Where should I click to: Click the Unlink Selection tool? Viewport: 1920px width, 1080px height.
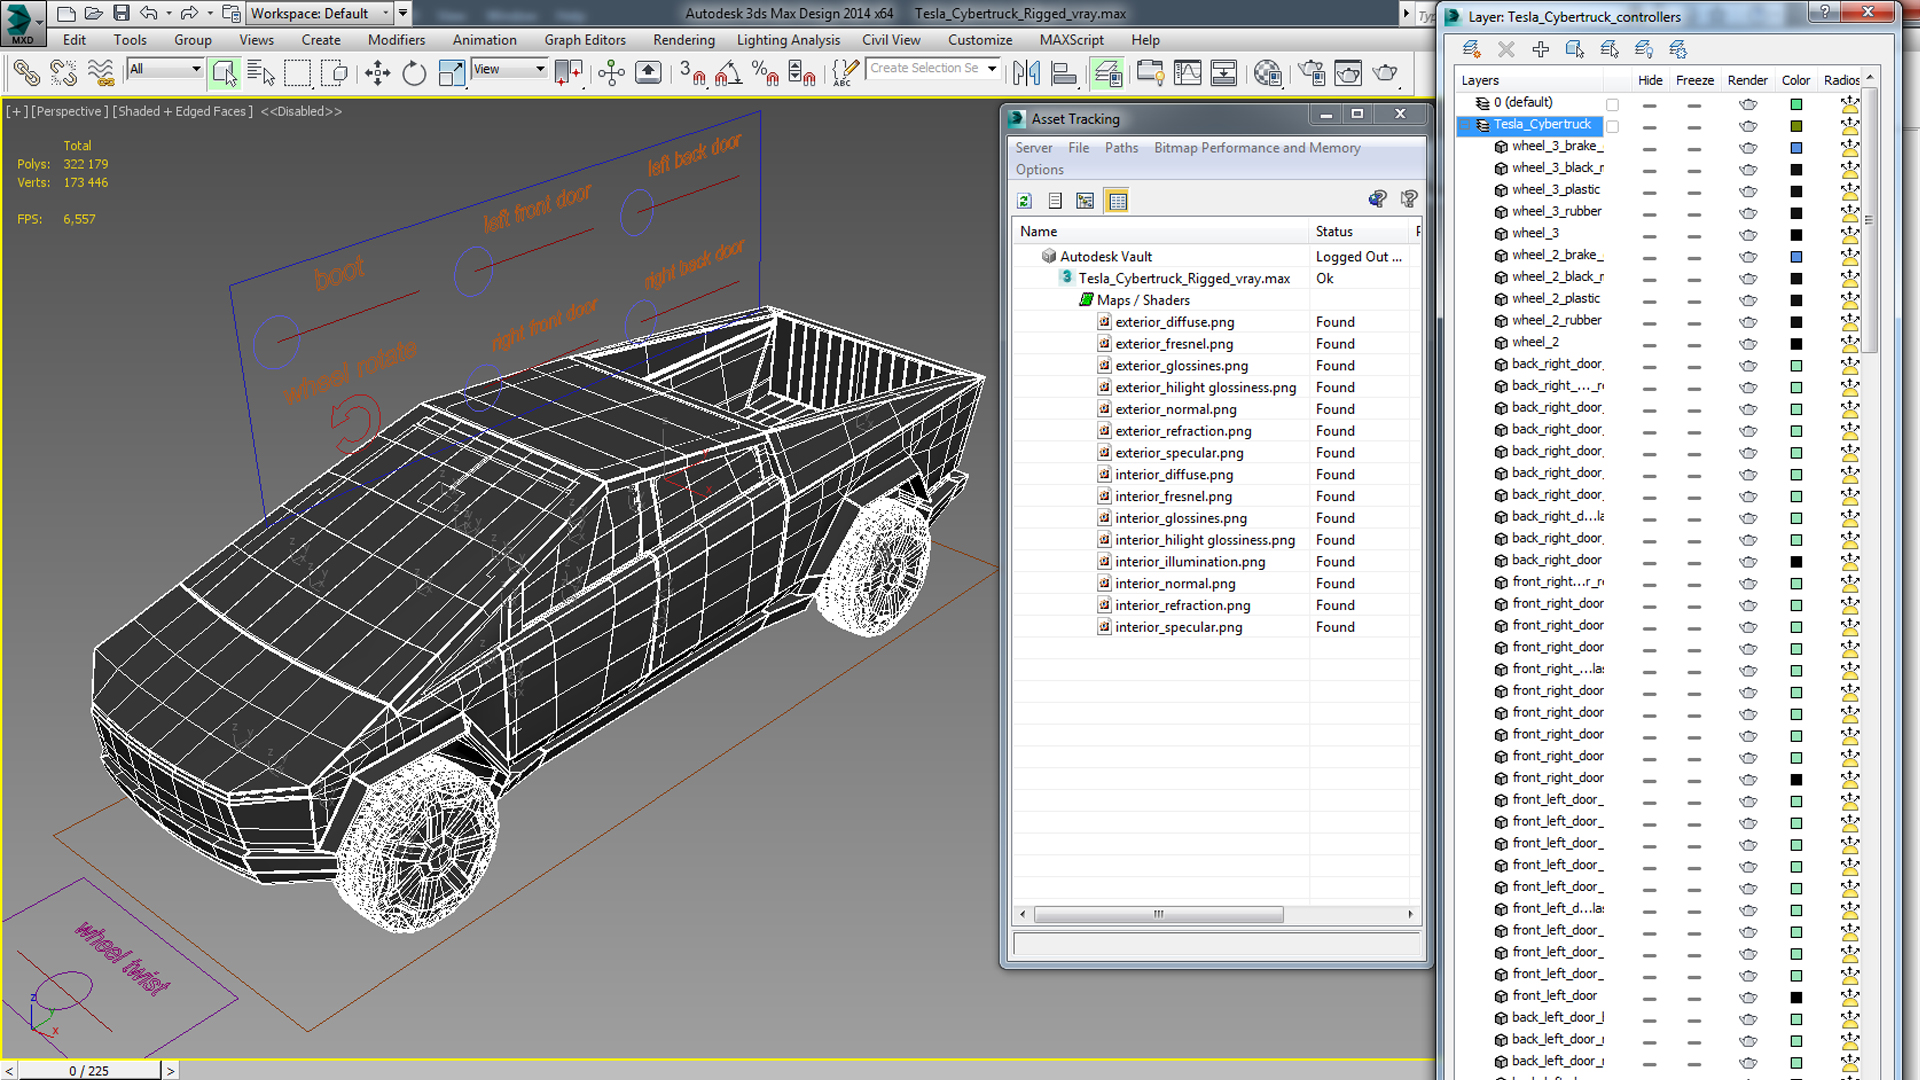coord(64,73)
